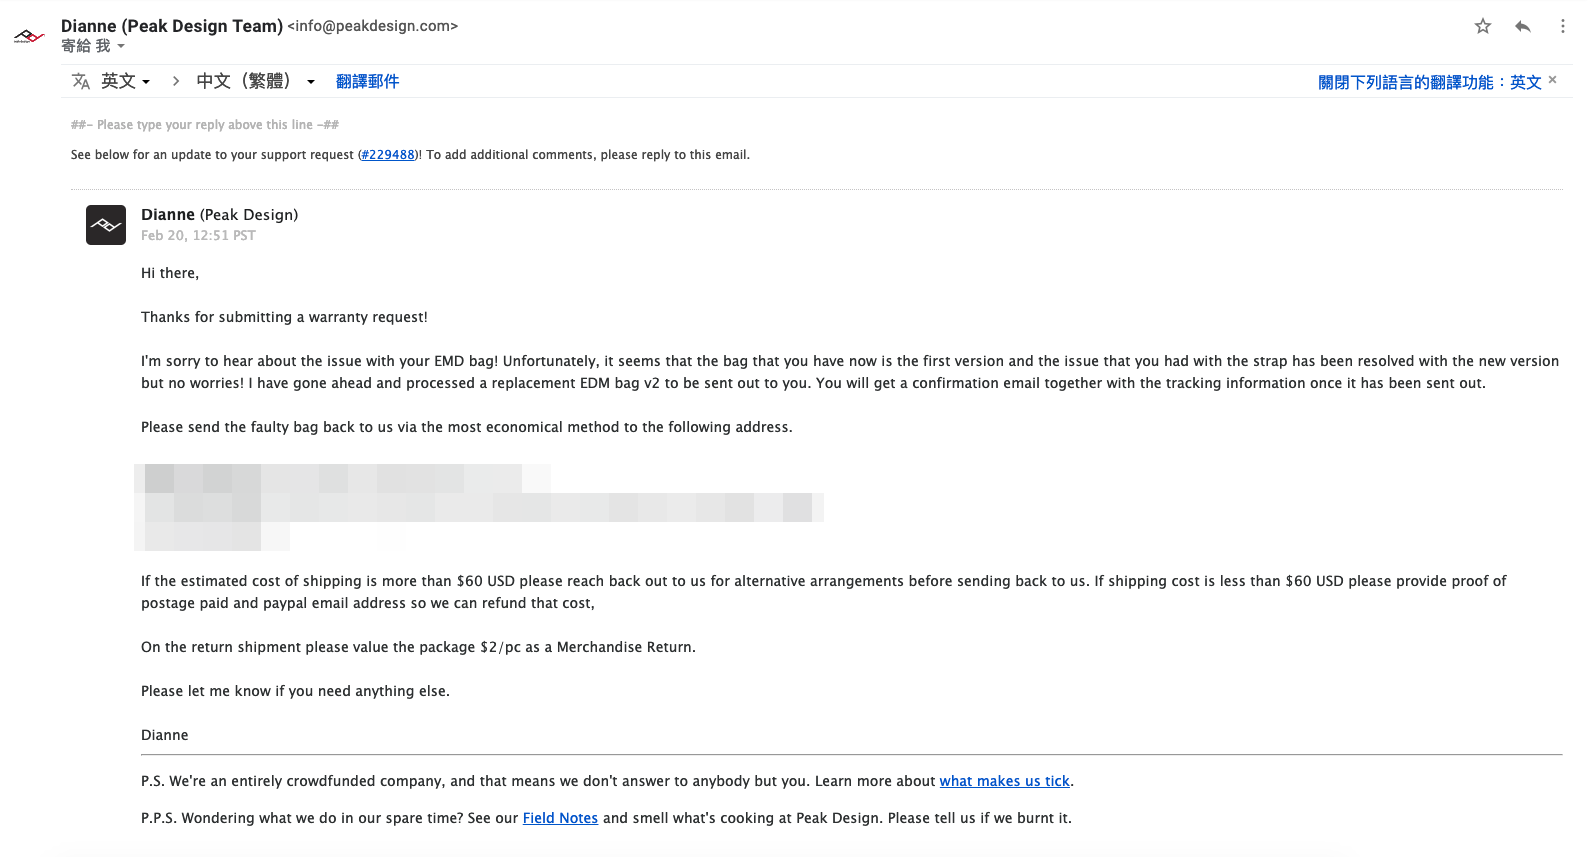
Task: Dismiss the translation bar with the X
Action: point(1552,80)
